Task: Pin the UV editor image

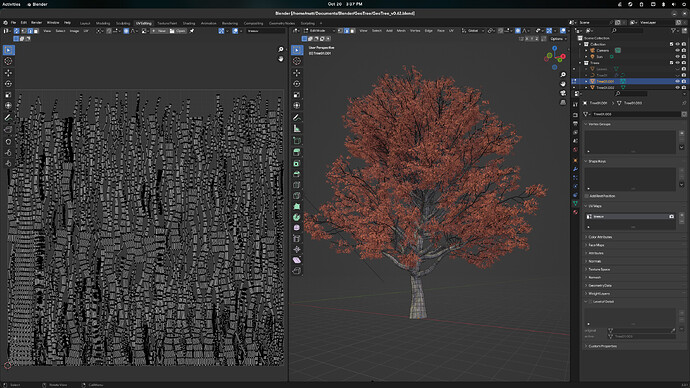Action: pyautogui.click(x=192, y=31)
